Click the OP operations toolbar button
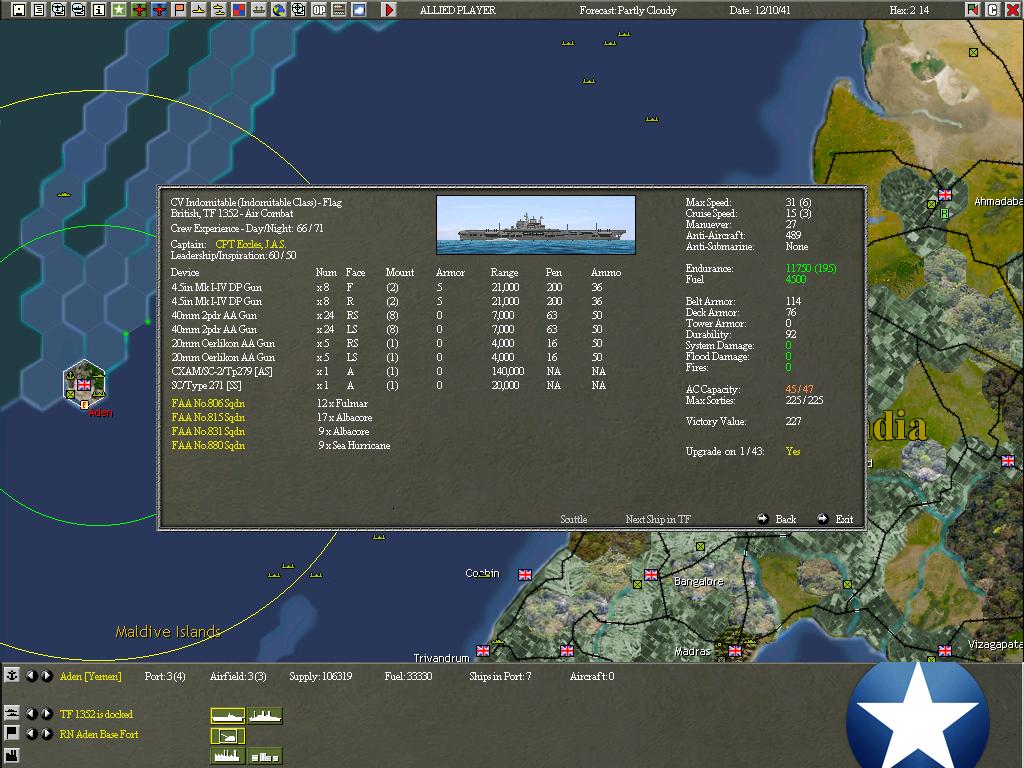Image resolution: width=1024 pixels, height=768 pixels. (319, 10)
